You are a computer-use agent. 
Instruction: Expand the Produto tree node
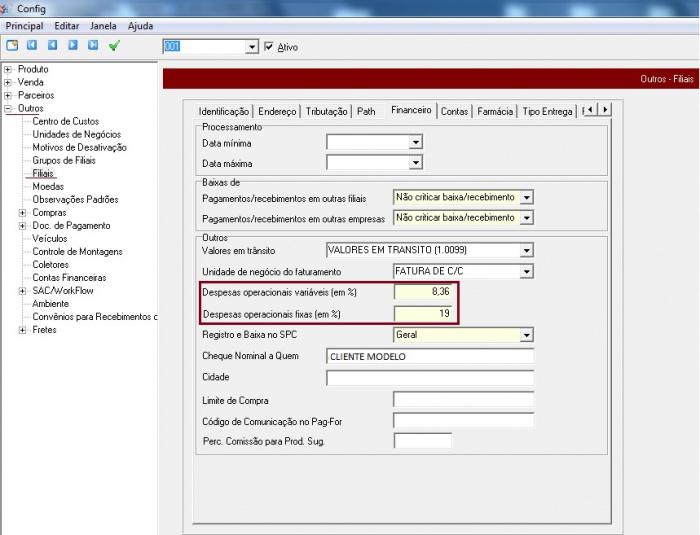pos(8,70)
